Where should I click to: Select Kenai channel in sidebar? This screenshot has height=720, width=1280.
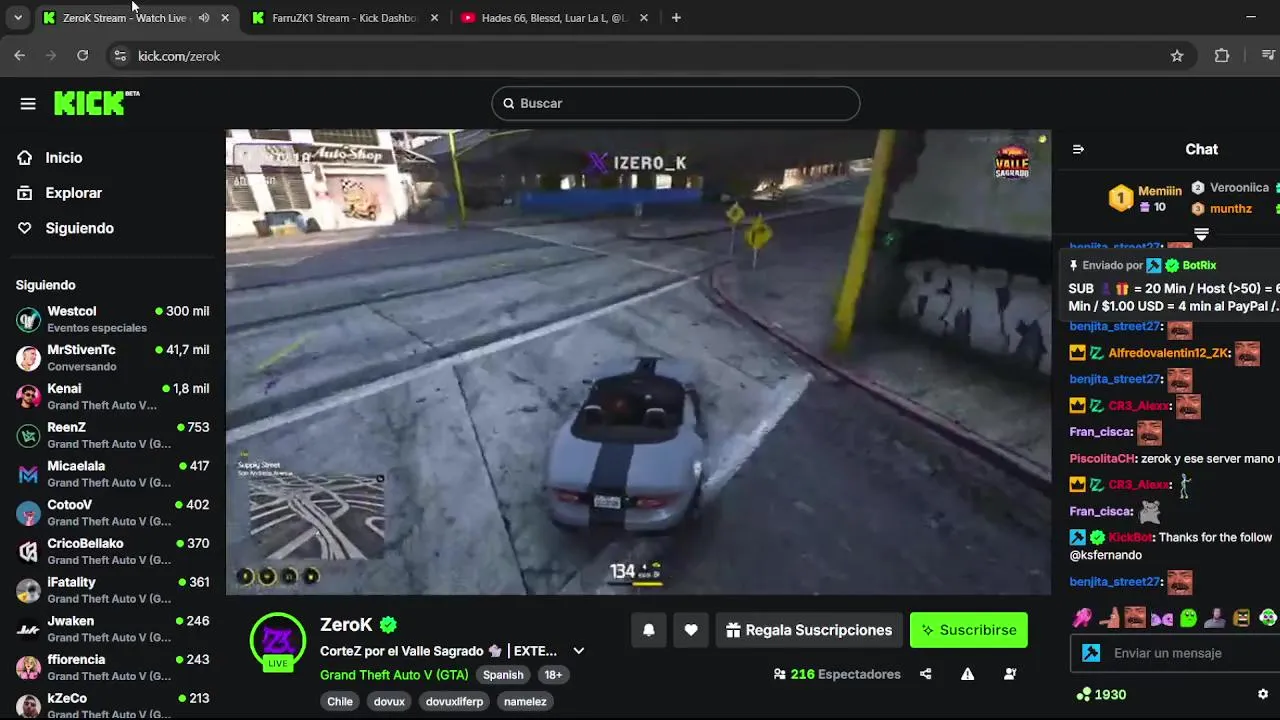tap(113, 397)
